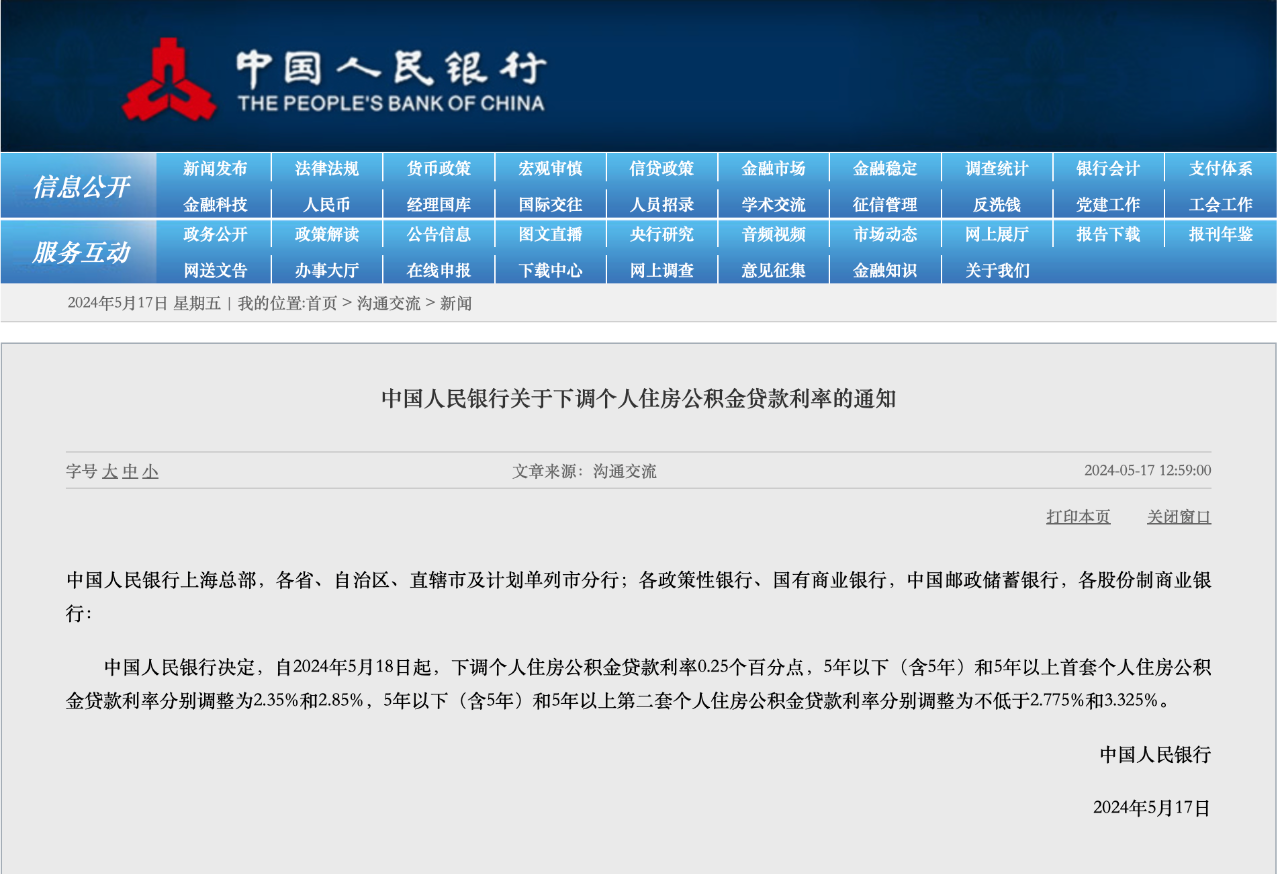Viewport: 1280px width, 874px height.
Task: Open 网送文告 page
Action: pos(215,270)
